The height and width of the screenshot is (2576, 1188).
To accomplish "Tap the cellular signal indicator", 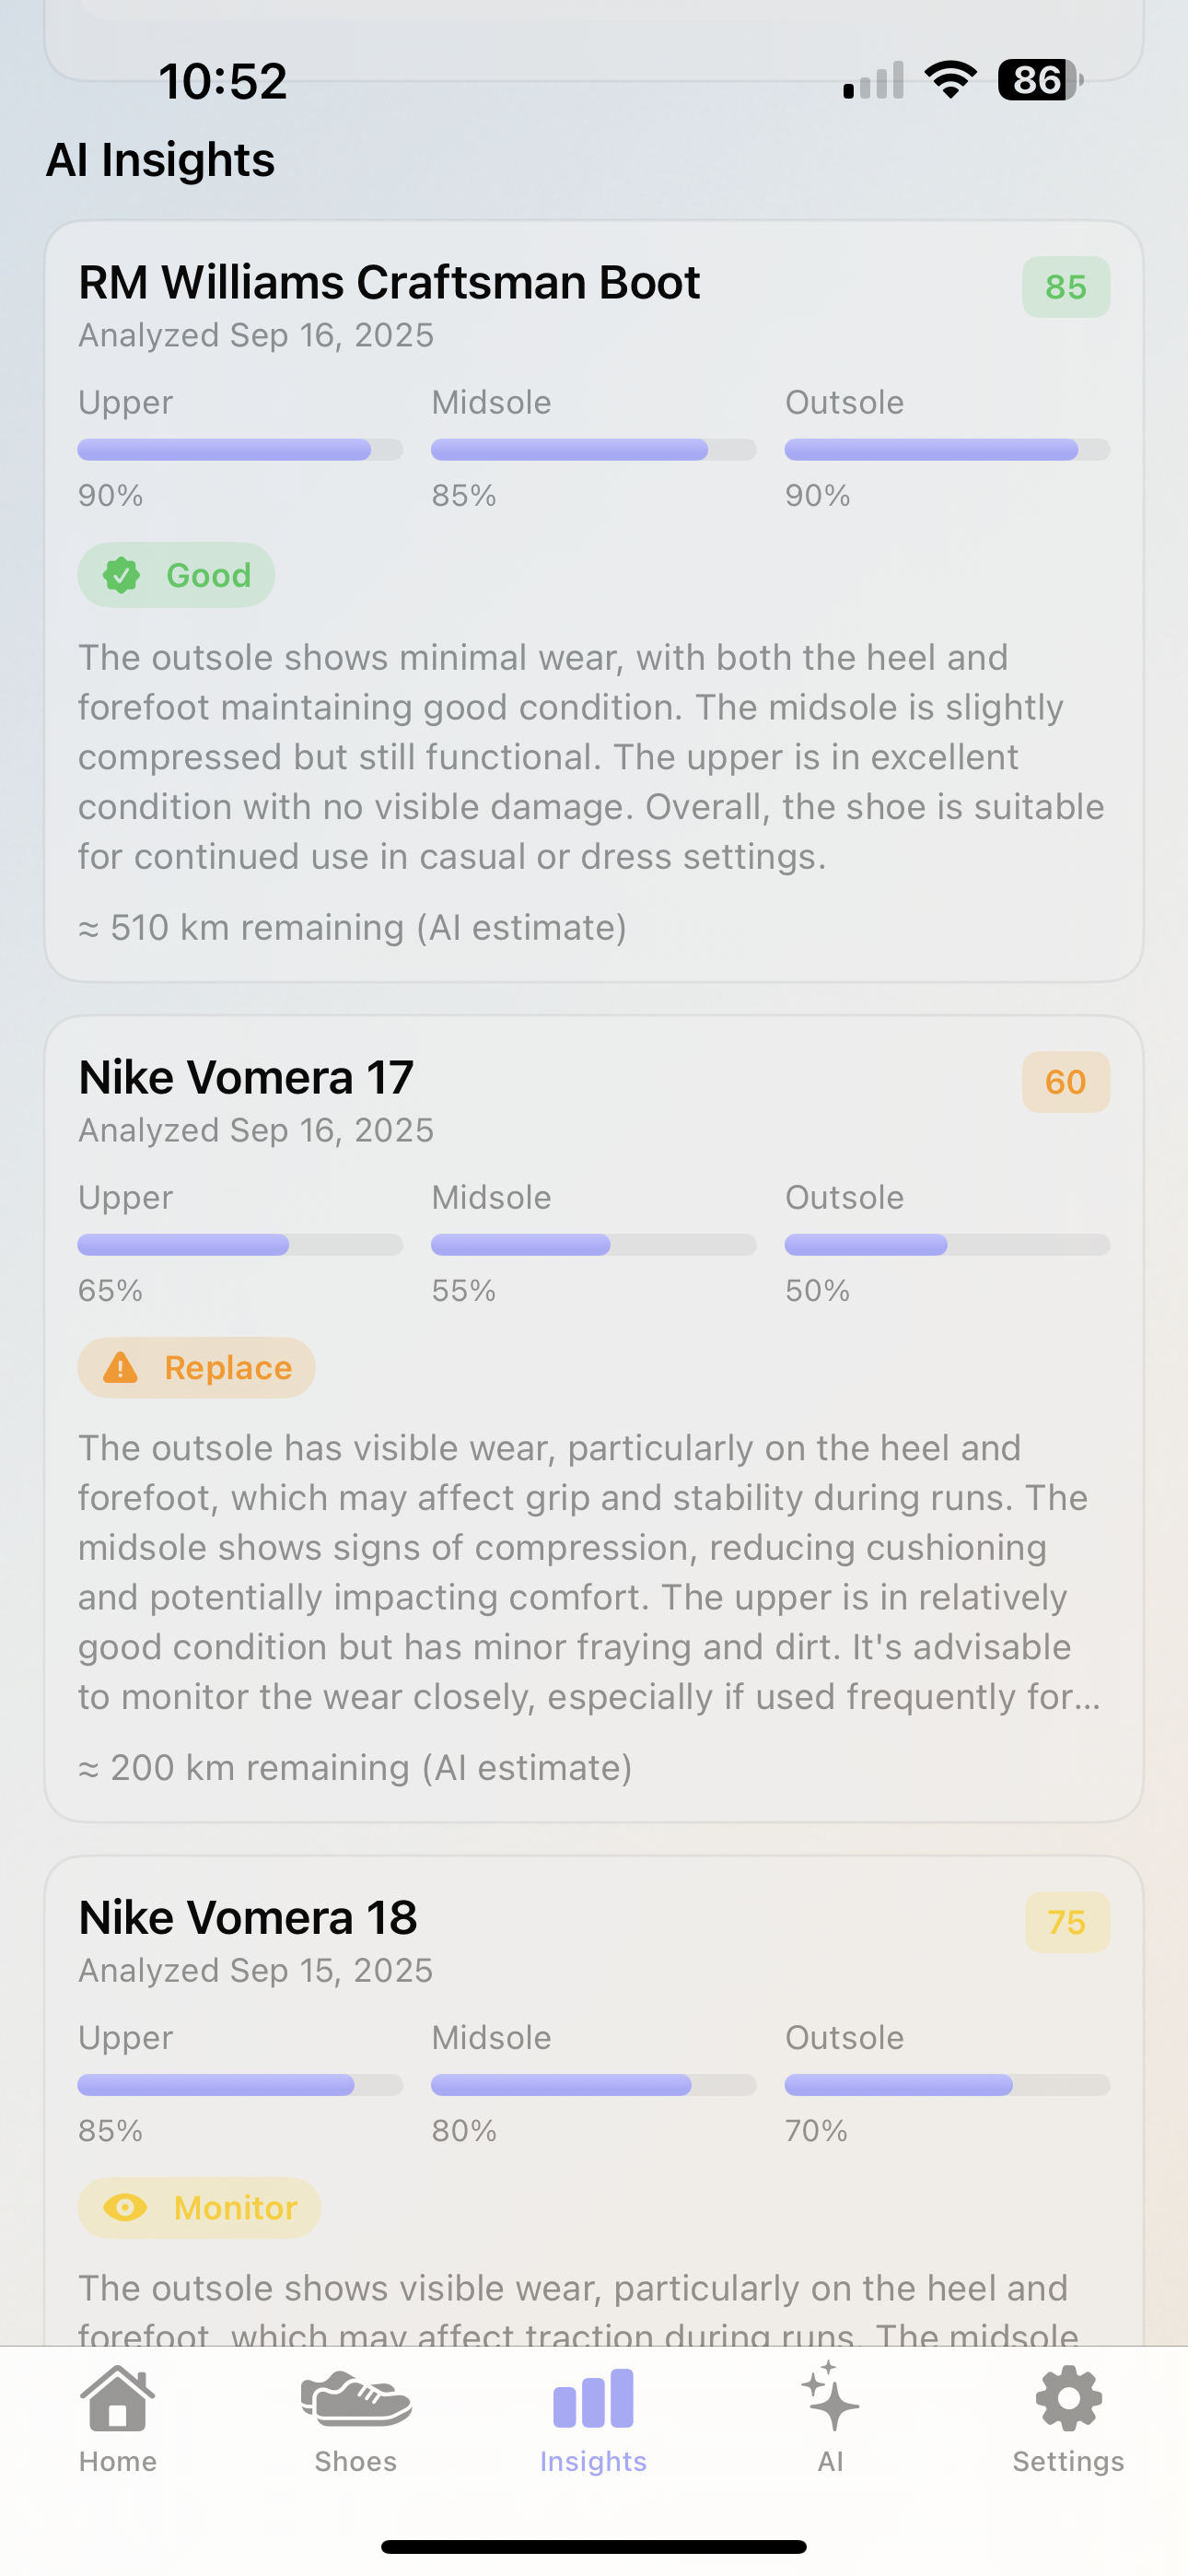I will pyautogui.click(x=869, y=80).
